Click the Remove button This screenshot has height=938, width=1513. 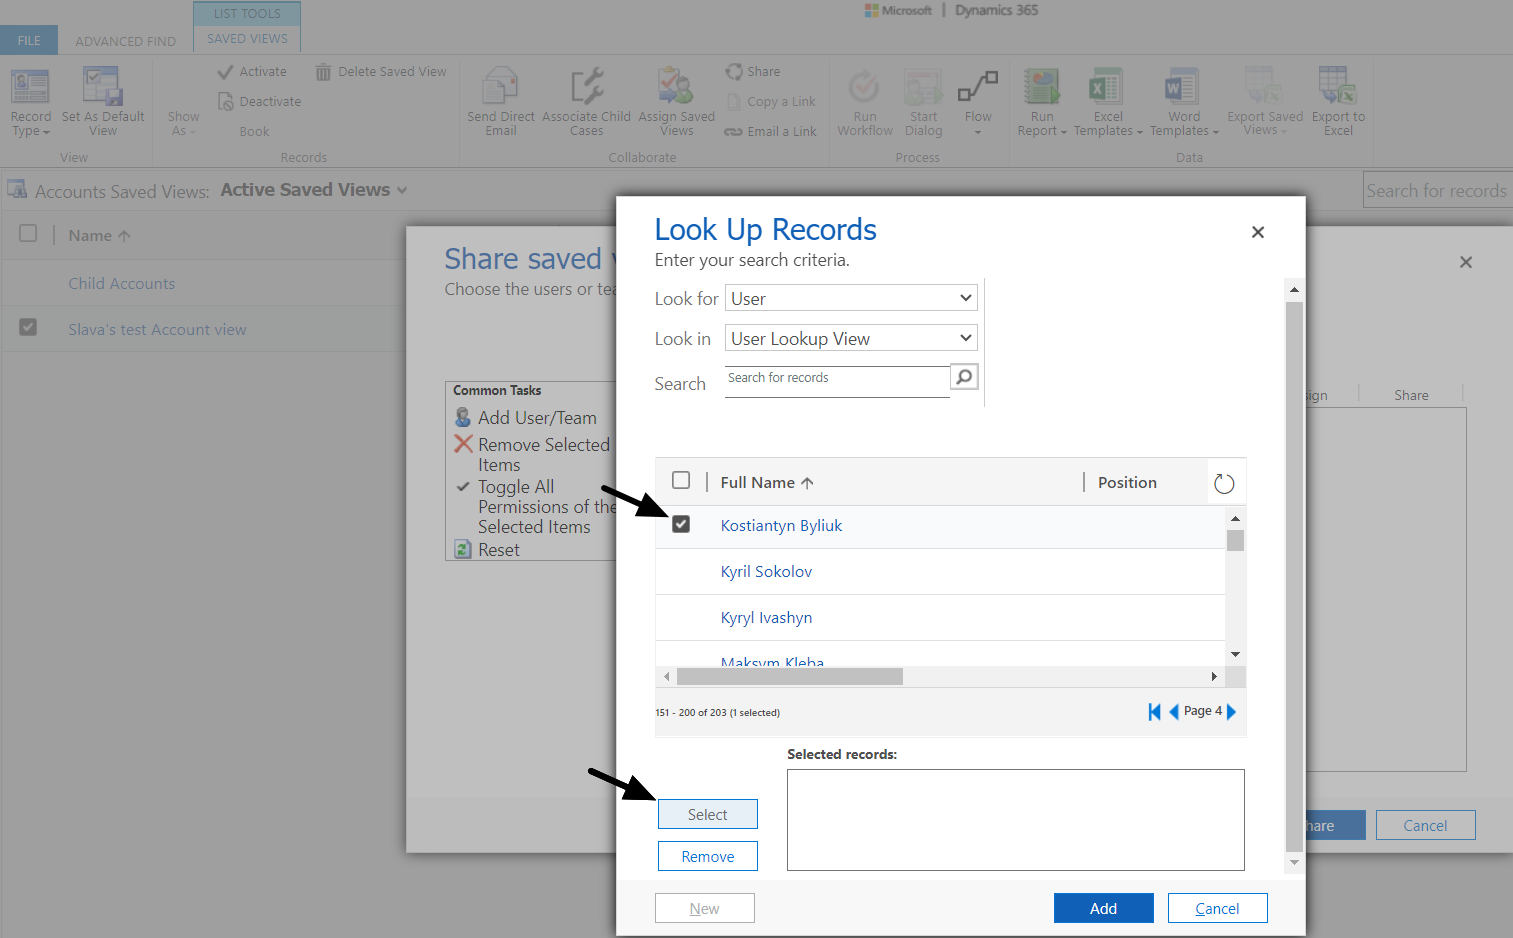(707, 856)
